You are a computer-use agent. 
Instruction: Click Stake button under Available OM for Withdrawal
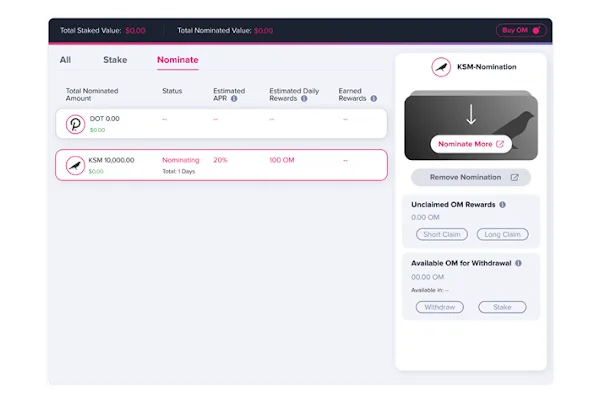click(502, 307)
